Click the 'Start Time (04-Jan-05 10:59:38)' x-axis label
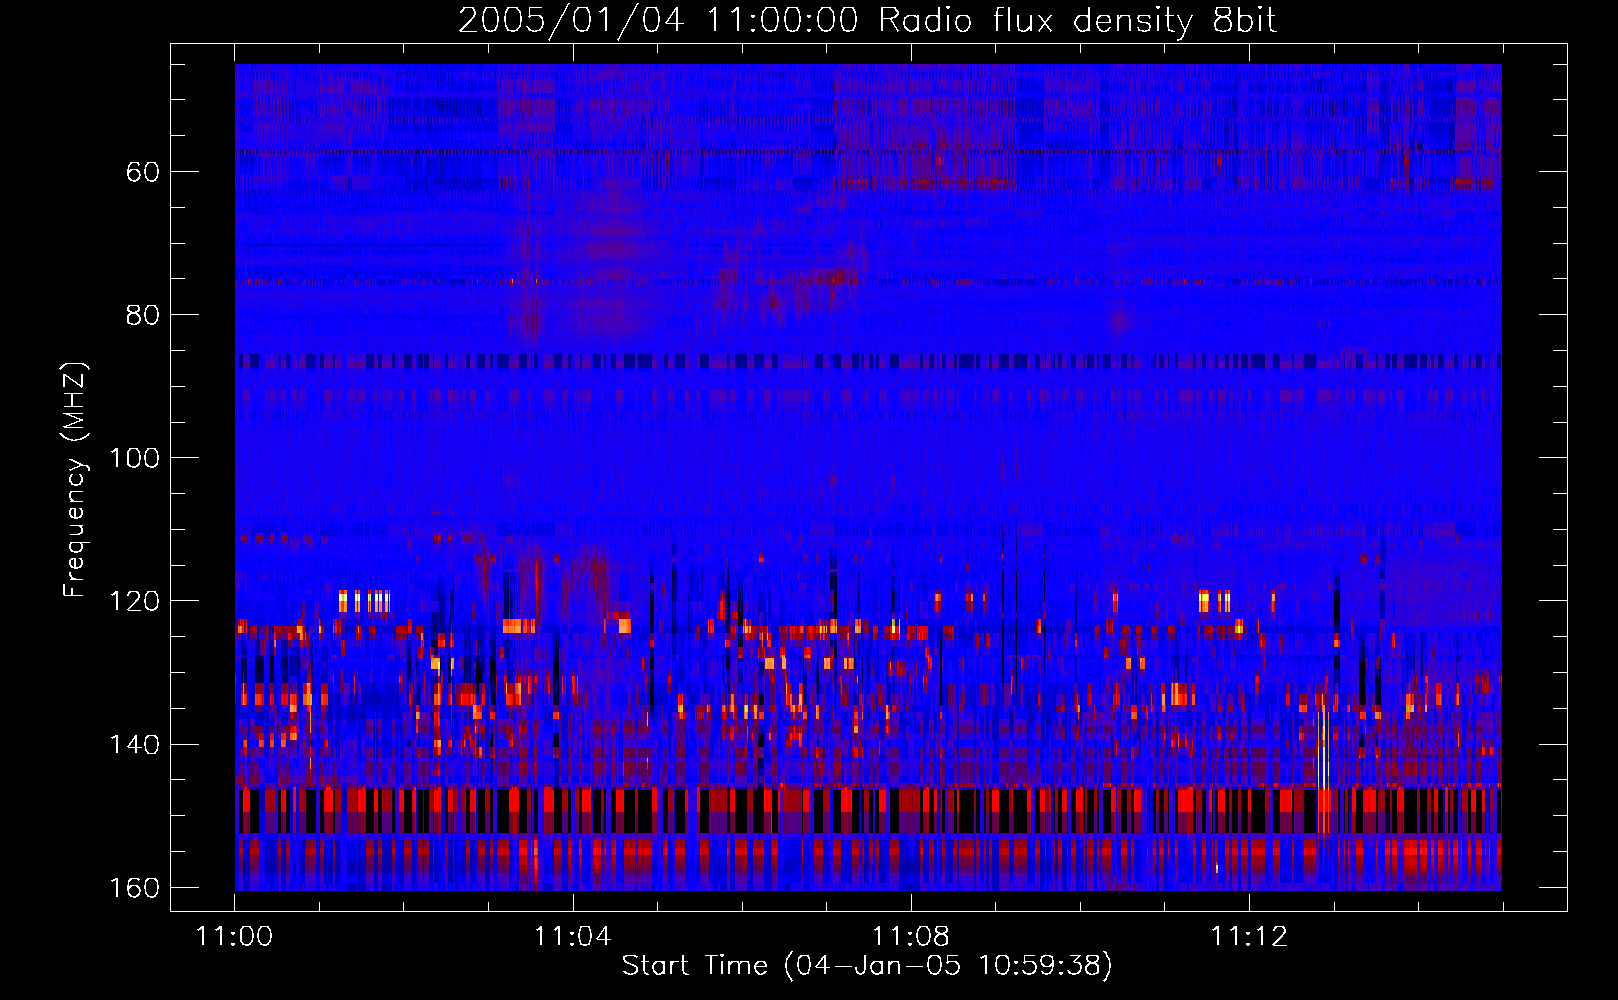The height and width of the screenshot is (1000, 1618). coord(867,966)
